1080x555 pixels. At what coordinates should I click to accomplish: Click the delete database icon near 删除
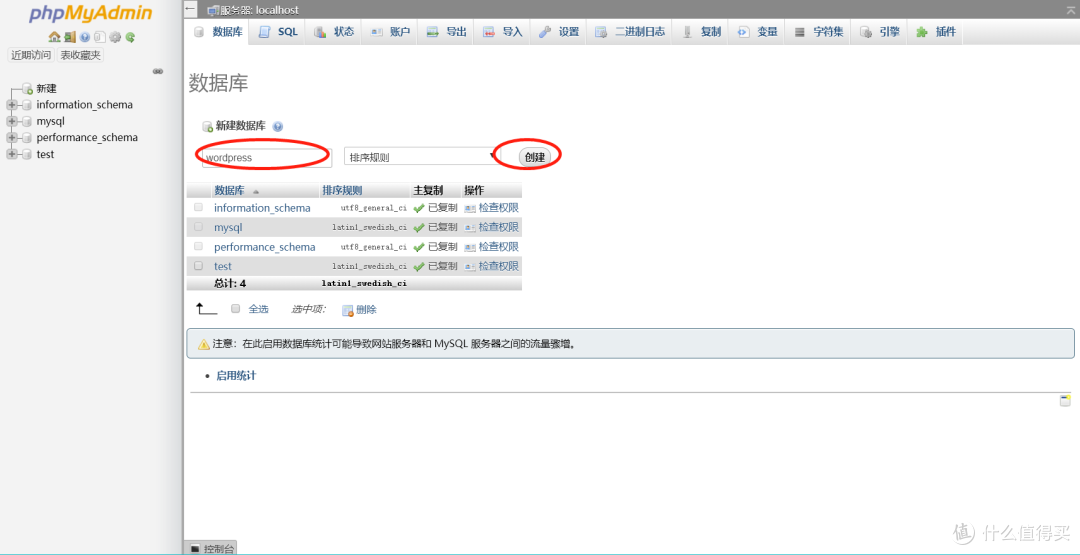348,311
